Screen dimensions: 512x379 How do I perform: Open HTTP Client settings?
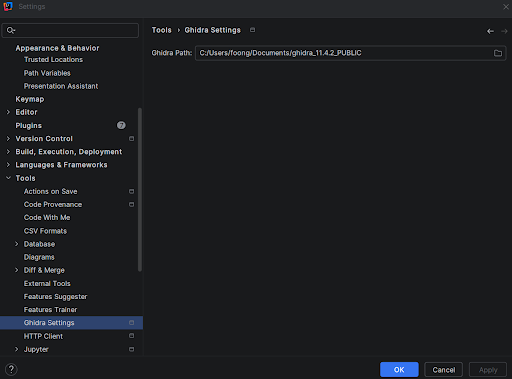coord(43,336)
